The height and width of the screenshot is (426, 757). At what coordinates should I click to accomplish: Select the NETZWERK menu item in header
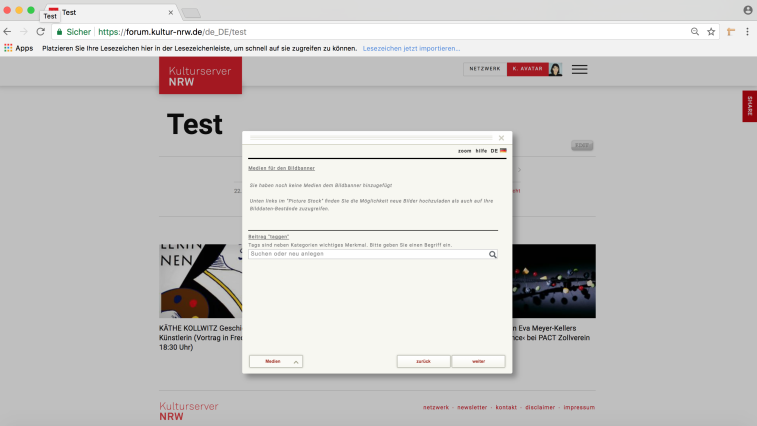tap(484, 70)
